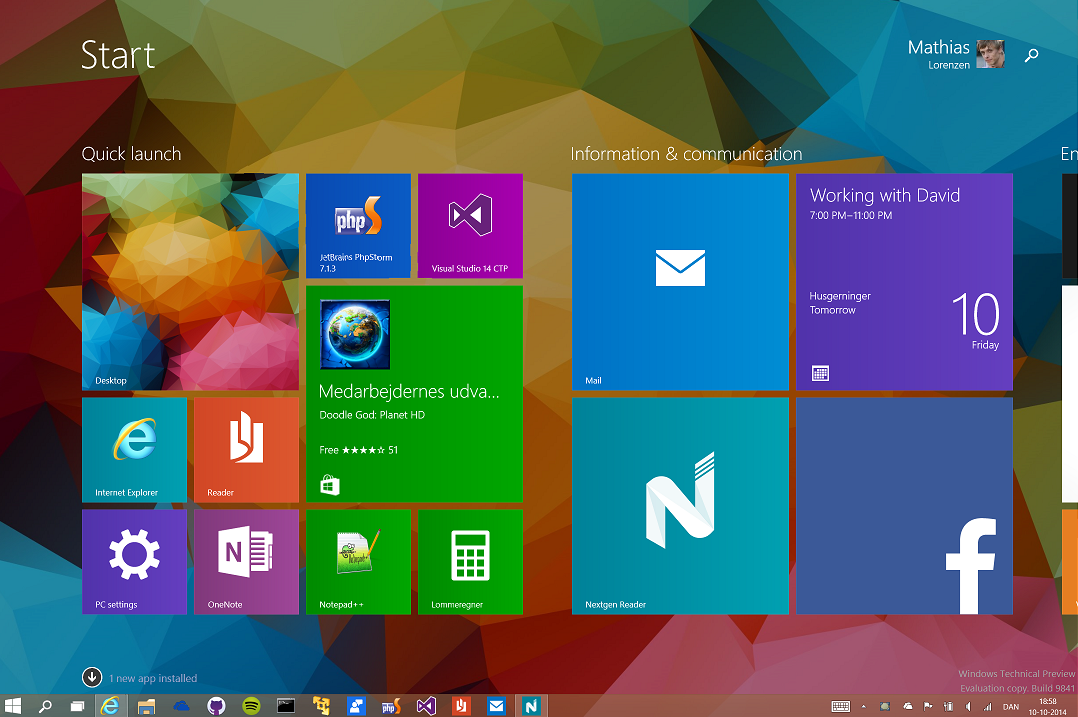Screen dimensions: 1078x717
Task: Open the Reader app tile
Action: coord(246,449)
